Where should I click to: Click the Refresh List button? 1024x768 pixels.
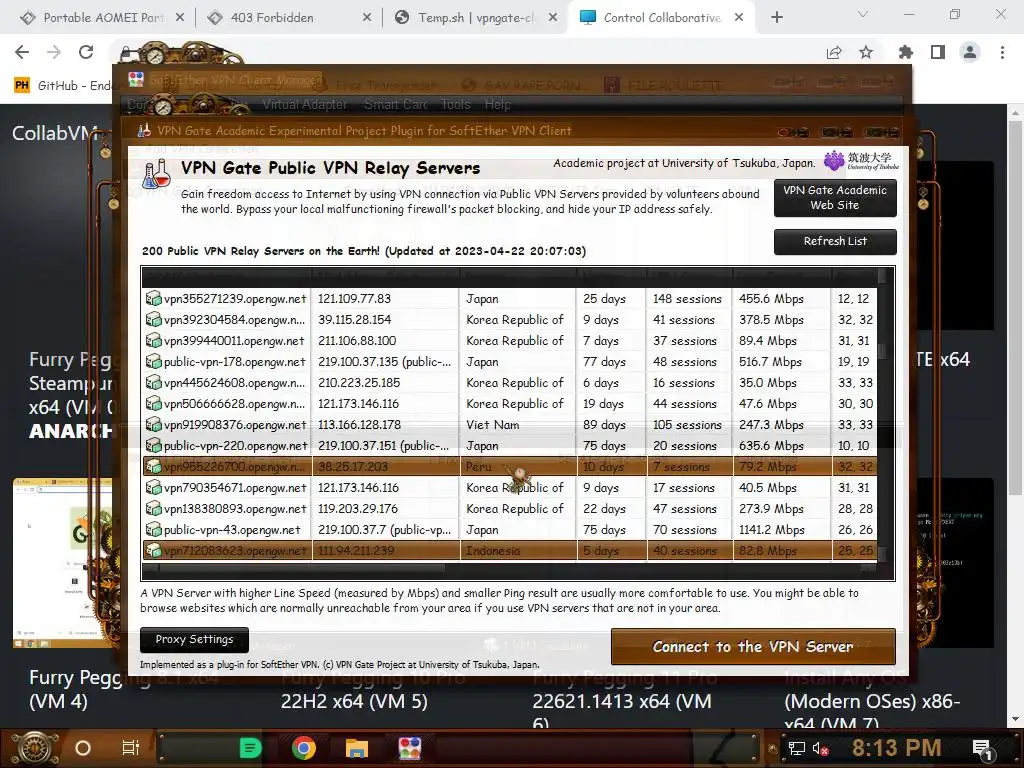point(835,241)
